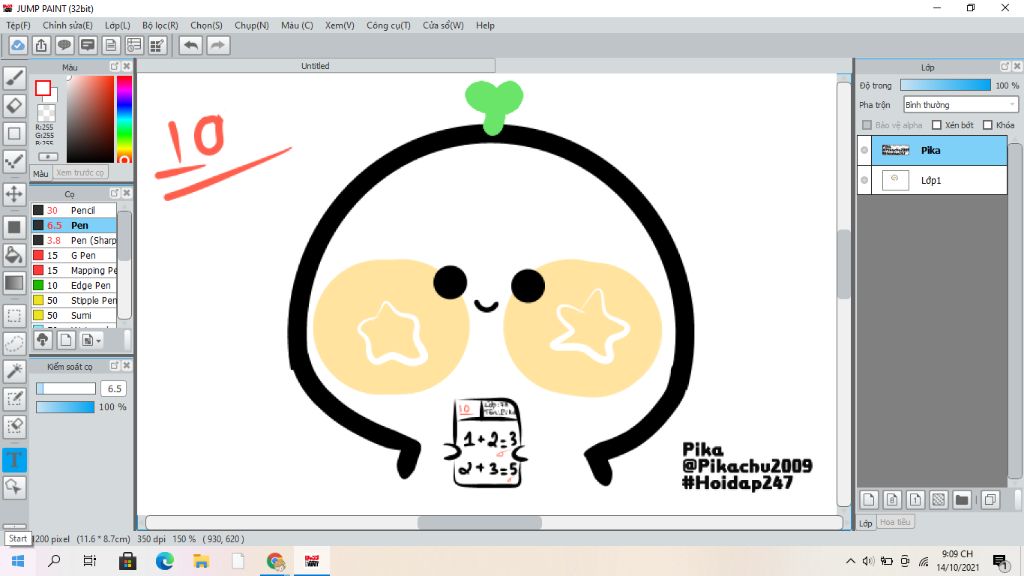Select the Fill rectangle tool

pos(14,227)
